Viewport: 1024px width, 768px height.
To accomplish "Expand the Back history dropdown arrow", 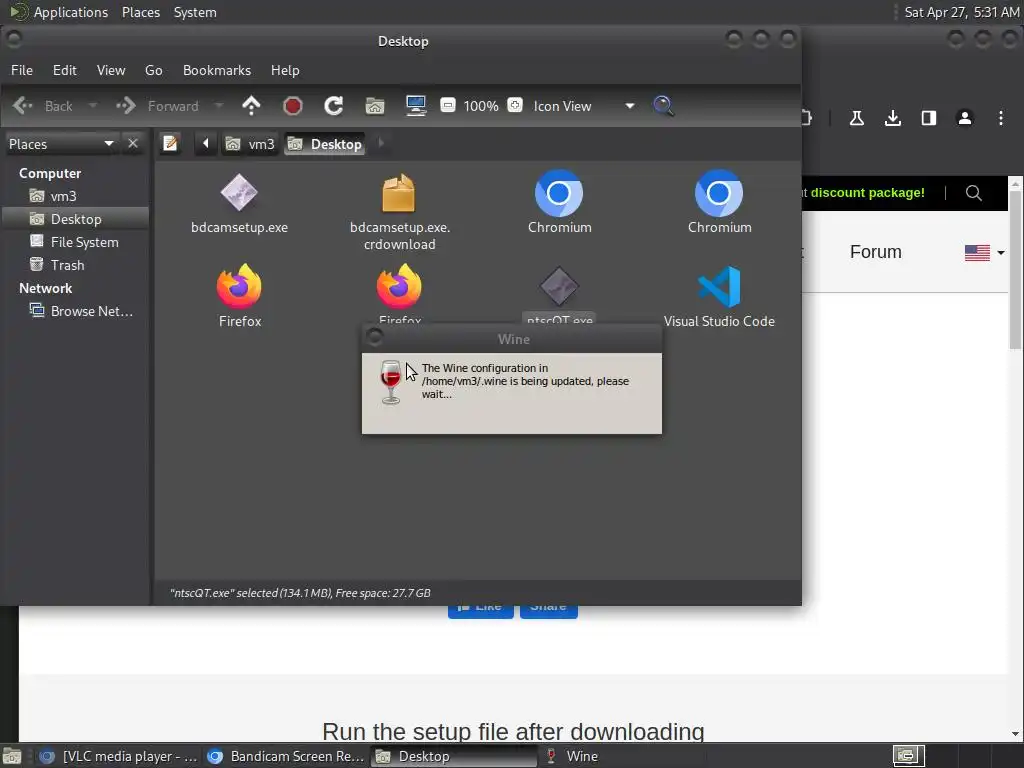I will [x=93, y=106].
